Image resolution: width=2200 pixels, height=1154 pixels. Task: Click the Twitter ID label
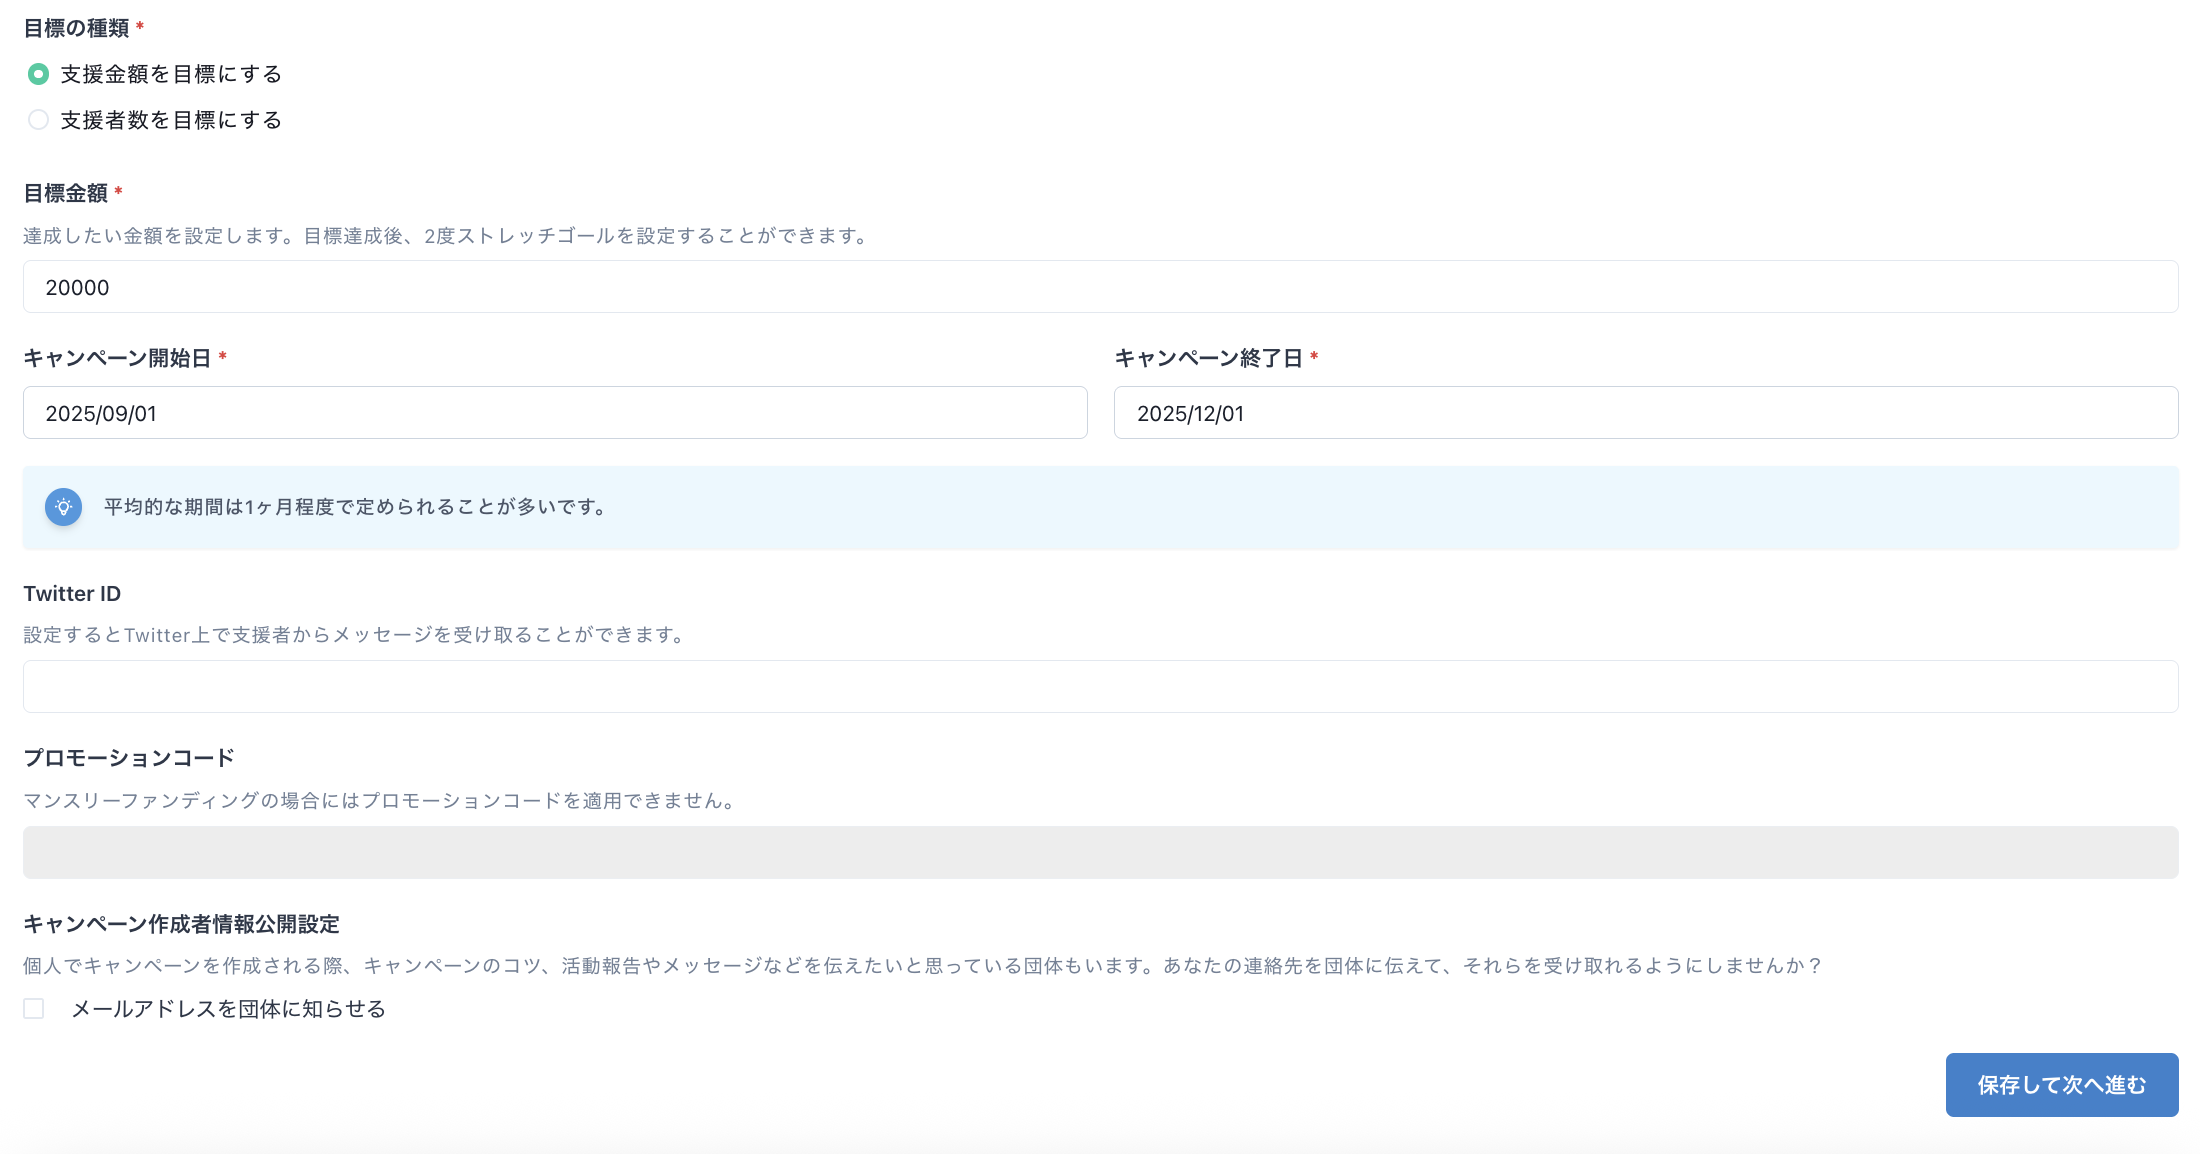point(72,594)
